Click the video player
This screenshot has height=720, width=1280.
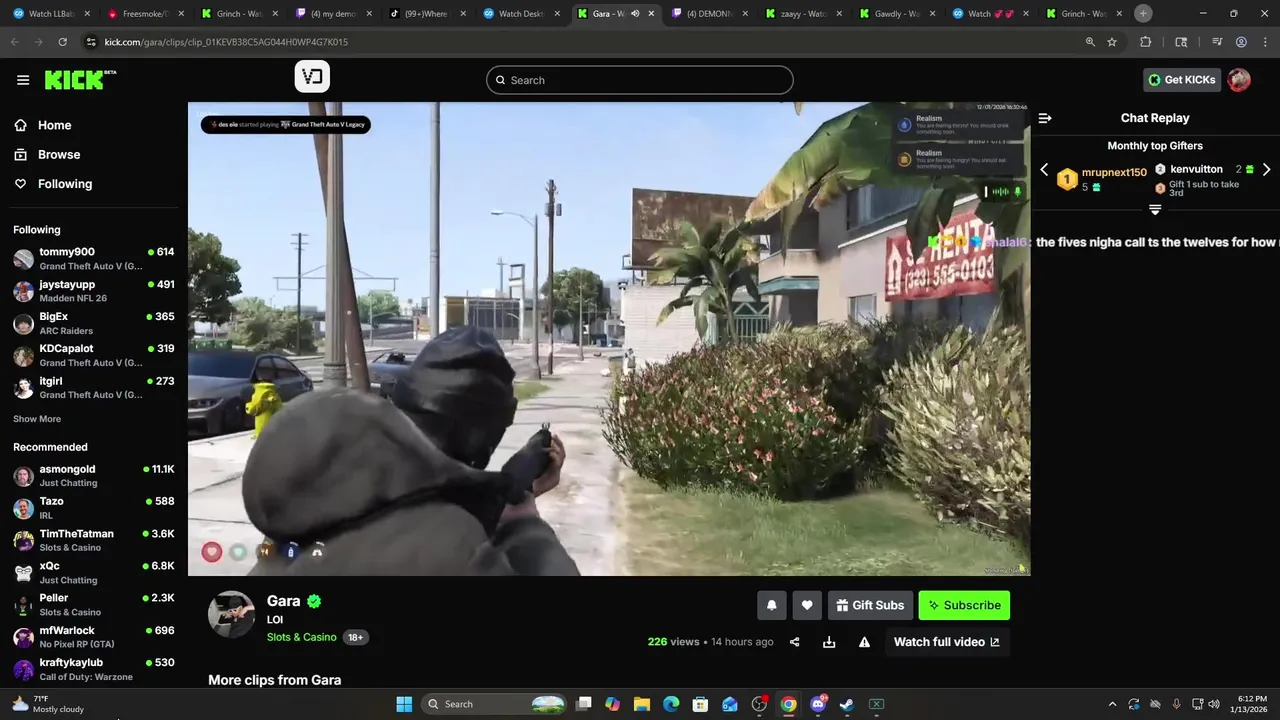[608, 338]
